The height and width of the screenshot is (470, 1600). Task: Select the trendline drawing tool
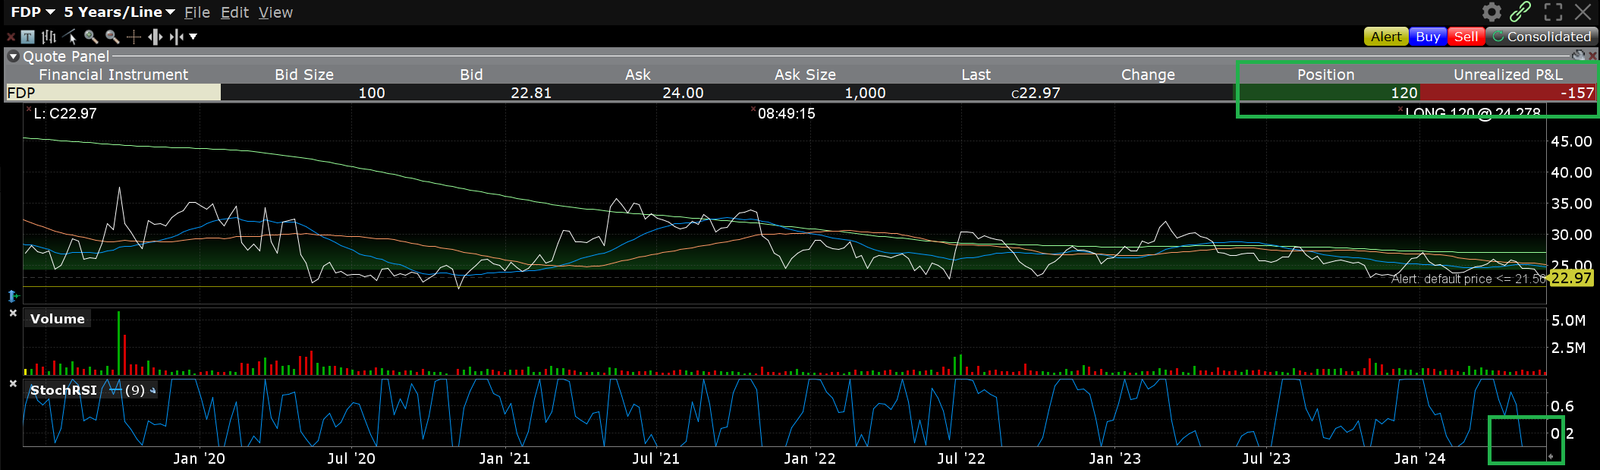click(70, 37)
